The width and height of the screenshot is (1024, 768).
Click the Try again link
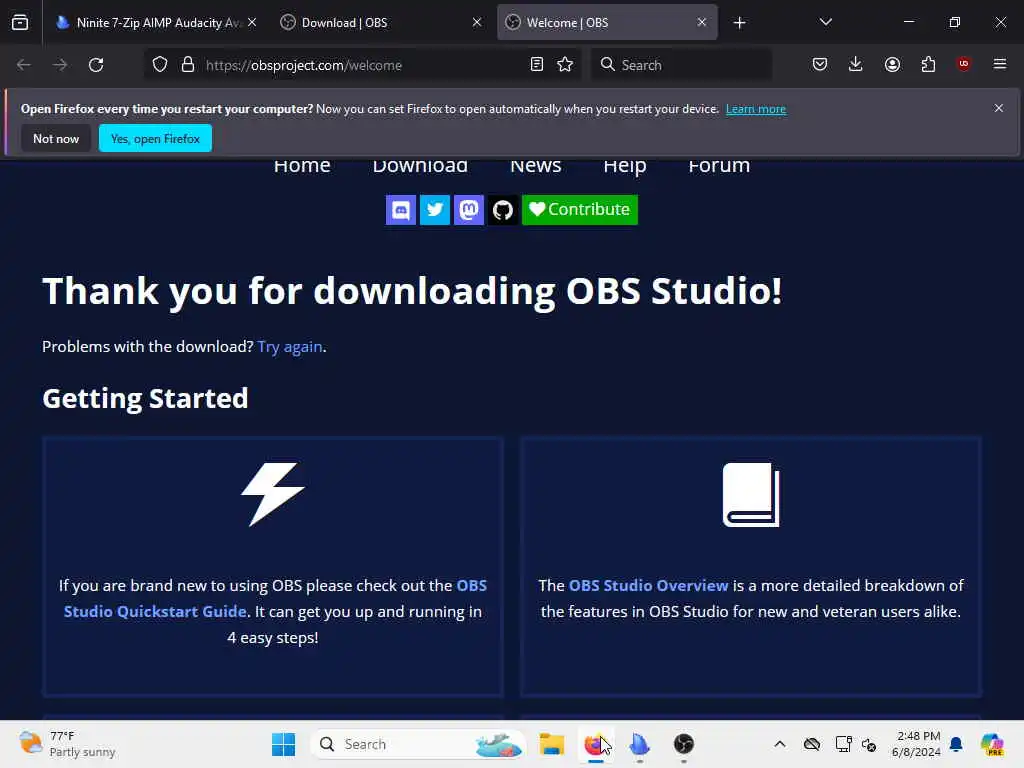tap(290, 347)
